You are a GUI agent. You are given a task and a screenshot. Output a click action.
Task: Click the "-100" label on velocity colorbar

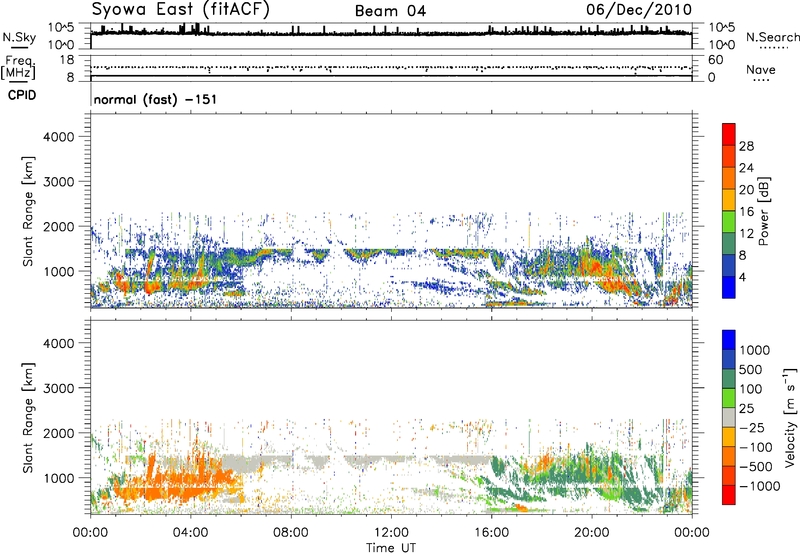pyautogui.click(x=756, y=447)
